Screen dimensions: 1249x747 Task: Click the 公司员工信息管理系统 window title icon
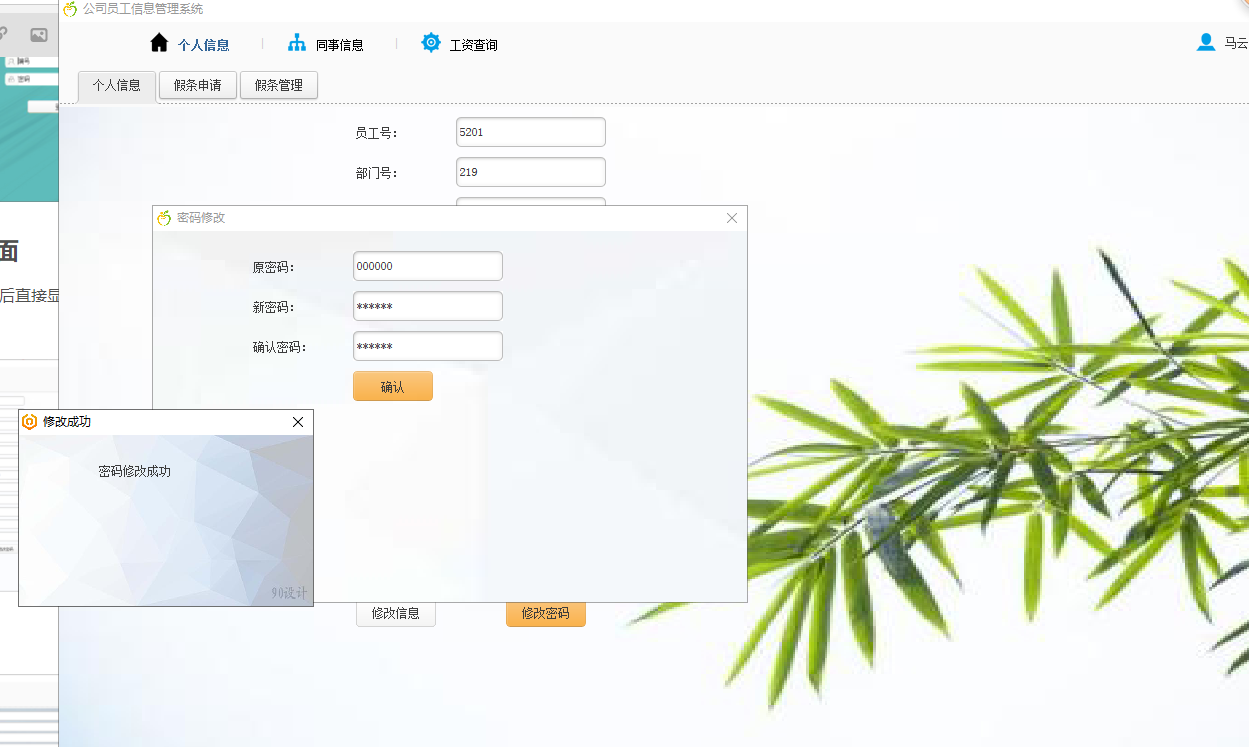click(70, 9)
